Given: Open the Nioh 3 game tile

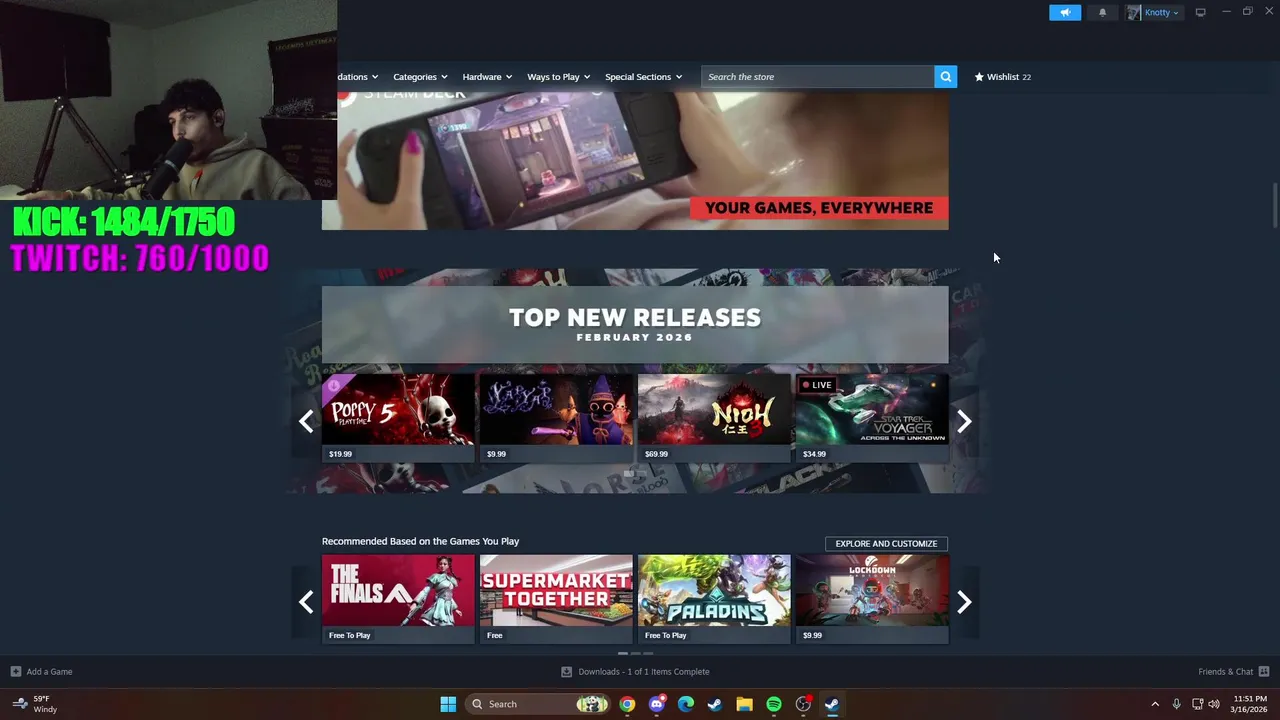Looking at the screenshot, I should pos(714,418).
